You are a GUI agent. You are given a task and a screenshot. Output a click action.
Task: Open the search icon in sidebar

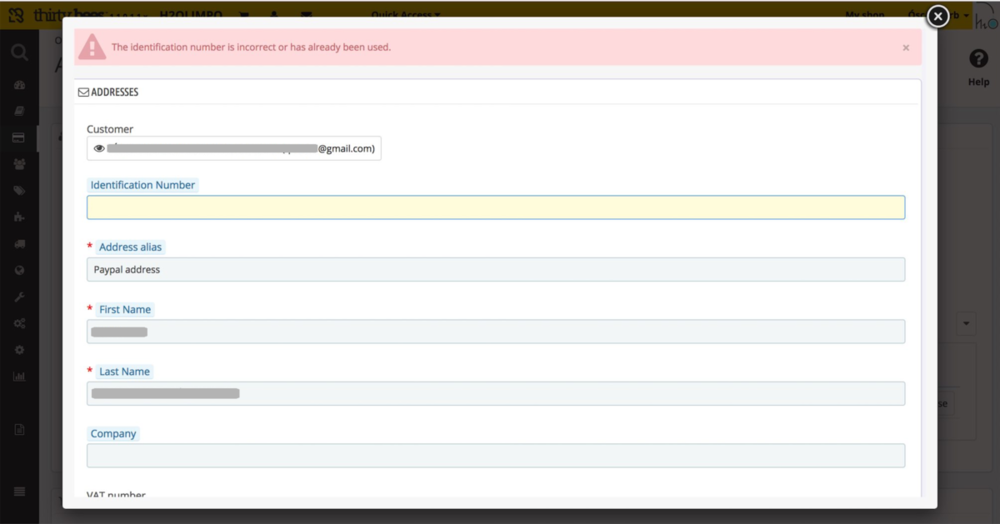[x=19, y=53]
